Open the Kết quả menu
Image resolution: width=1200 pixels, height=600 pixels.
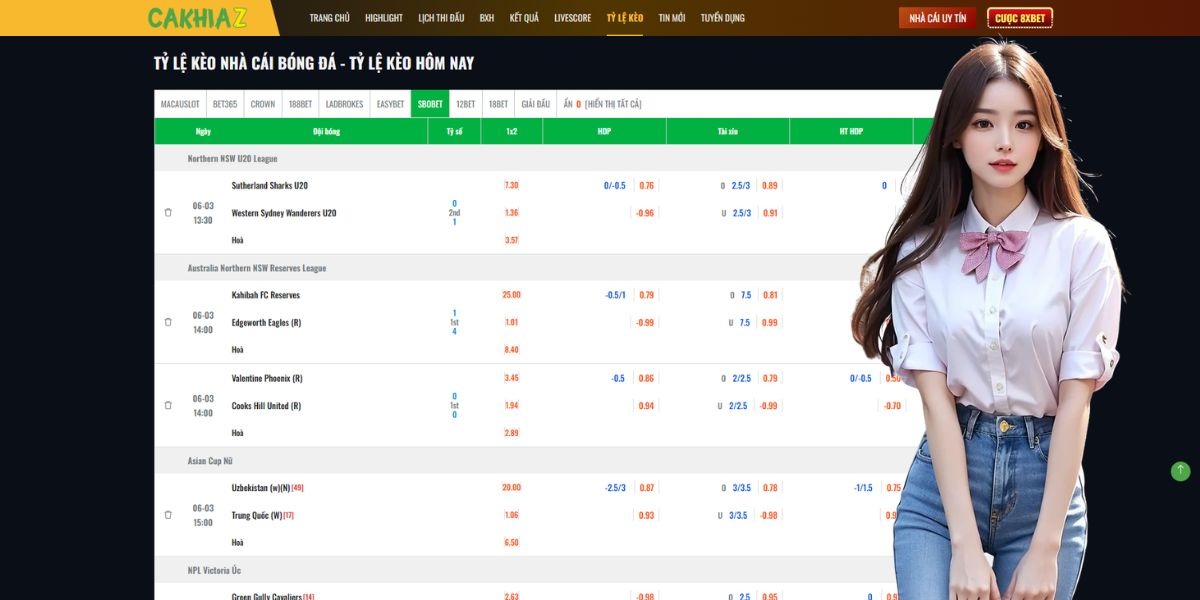pos(524,18)
